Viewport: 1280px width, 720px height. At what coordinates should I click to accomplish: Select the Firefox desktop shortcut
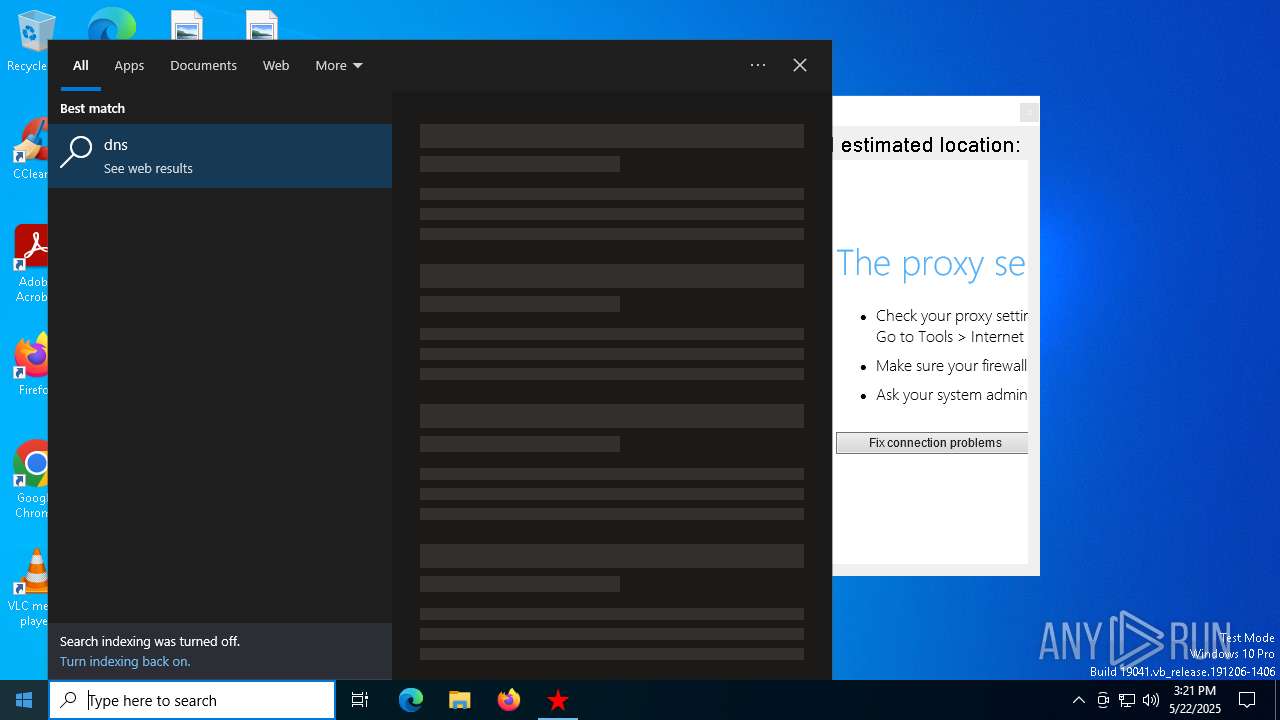(32, 365)
